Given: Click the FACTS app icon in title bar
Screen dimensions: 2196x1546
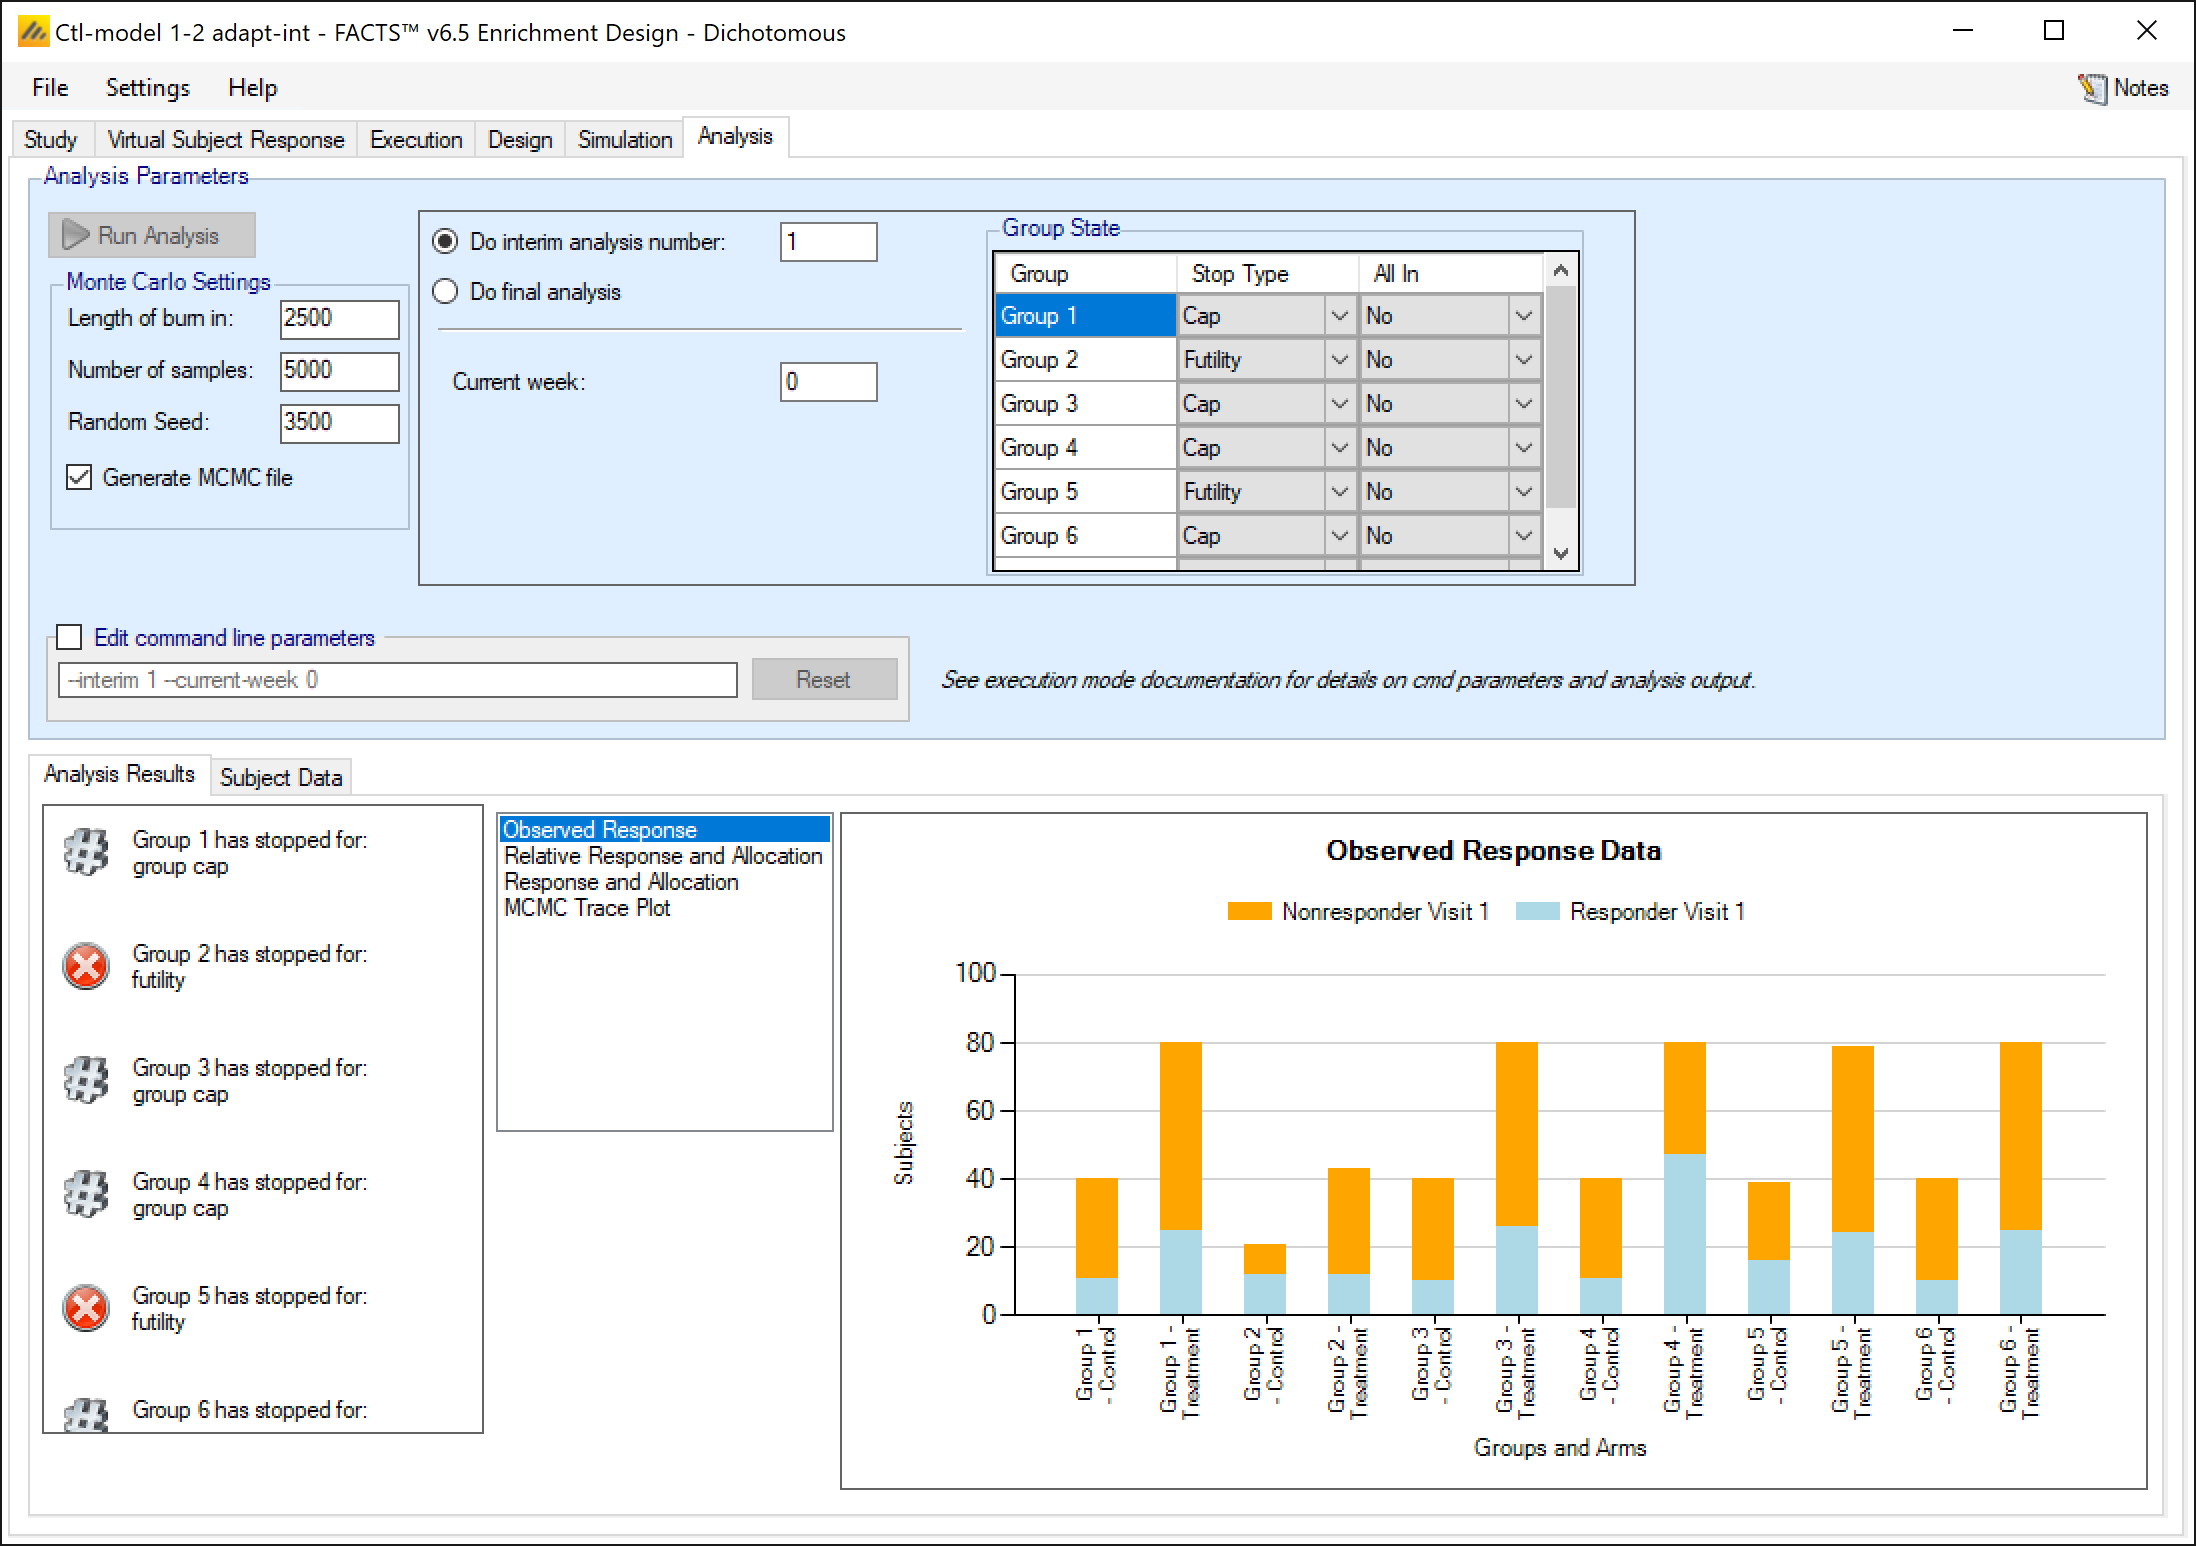Looking at the screenshot, I should 33,32.
